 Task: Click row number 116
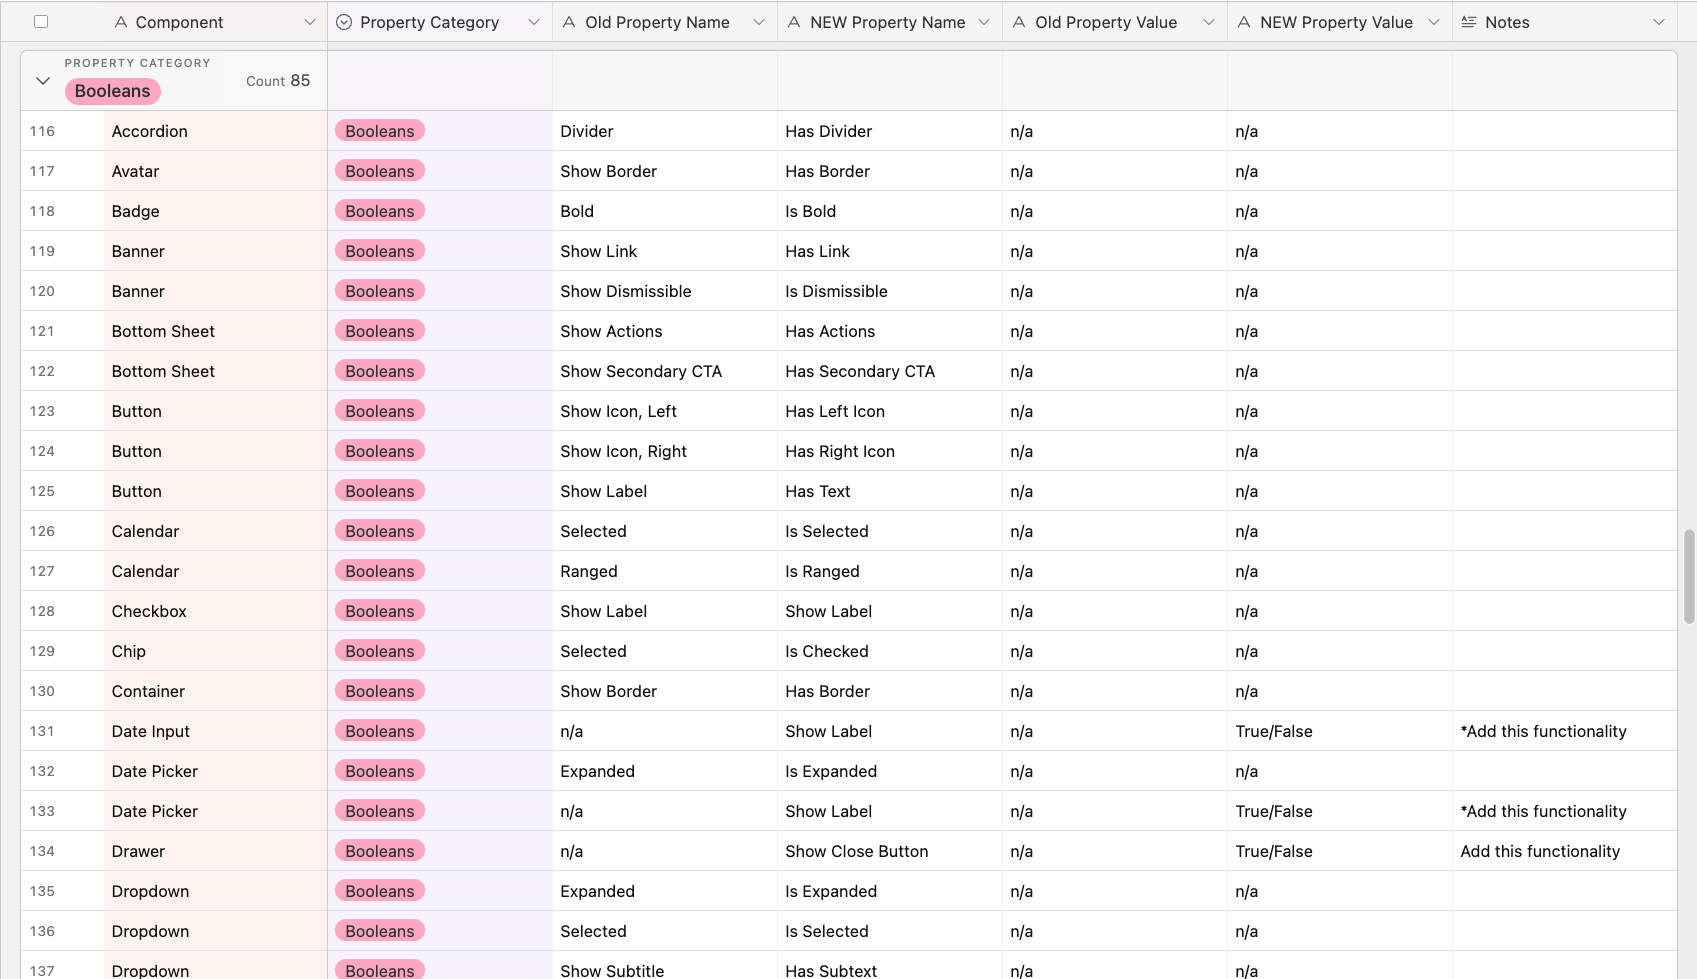42,131
